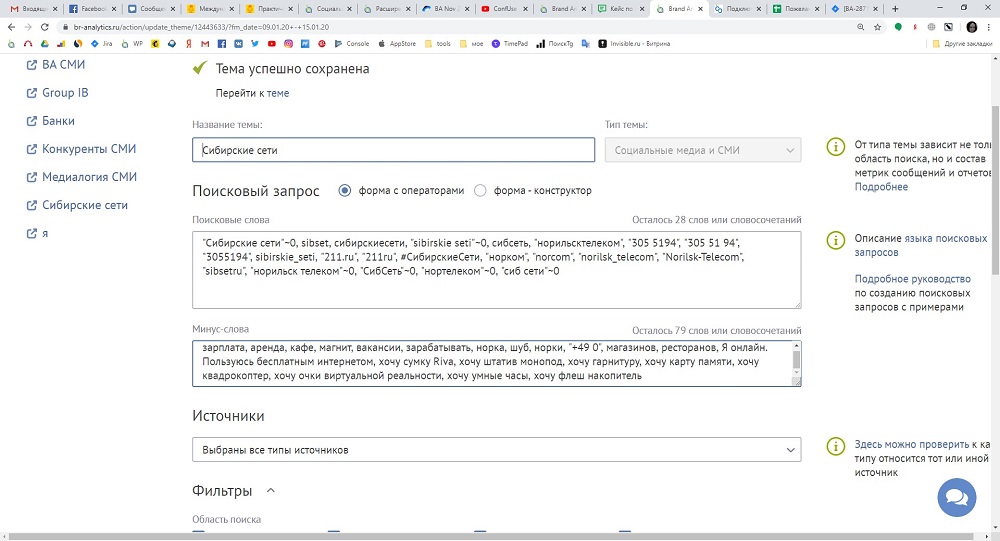Image resolution: width=1000 pixels, height=541 pixels.
Task: Click info icon beside search language description
Action: pos(835,240)
